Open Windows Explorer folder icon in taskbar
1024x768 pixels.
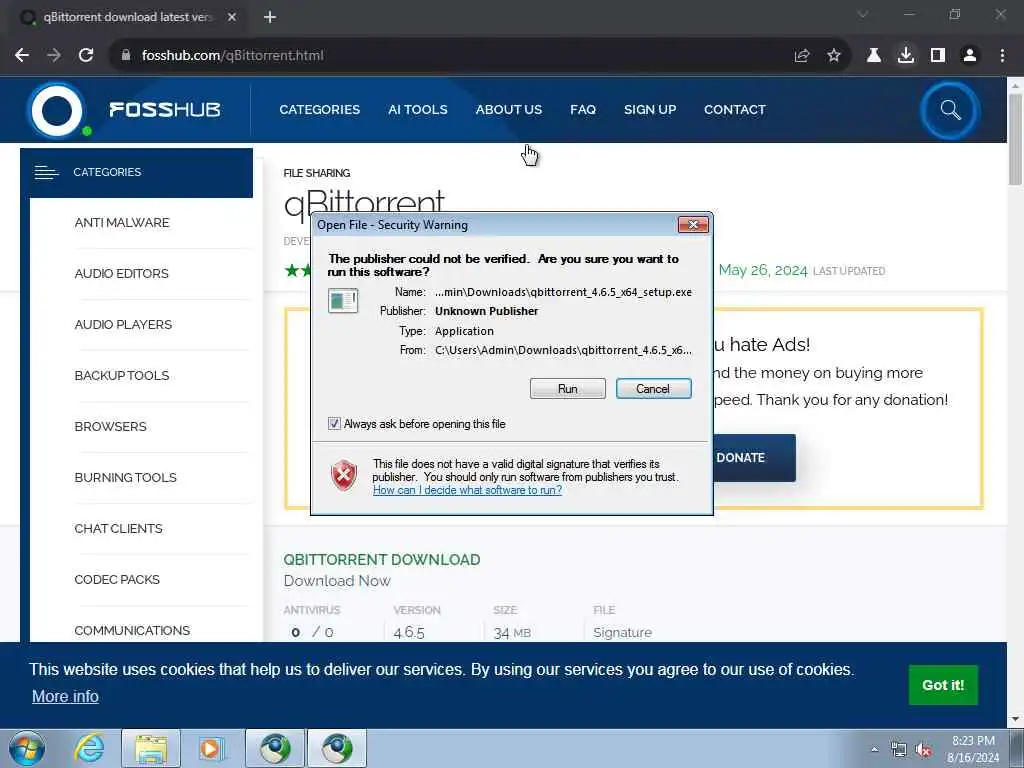click(x=151, y=748)
